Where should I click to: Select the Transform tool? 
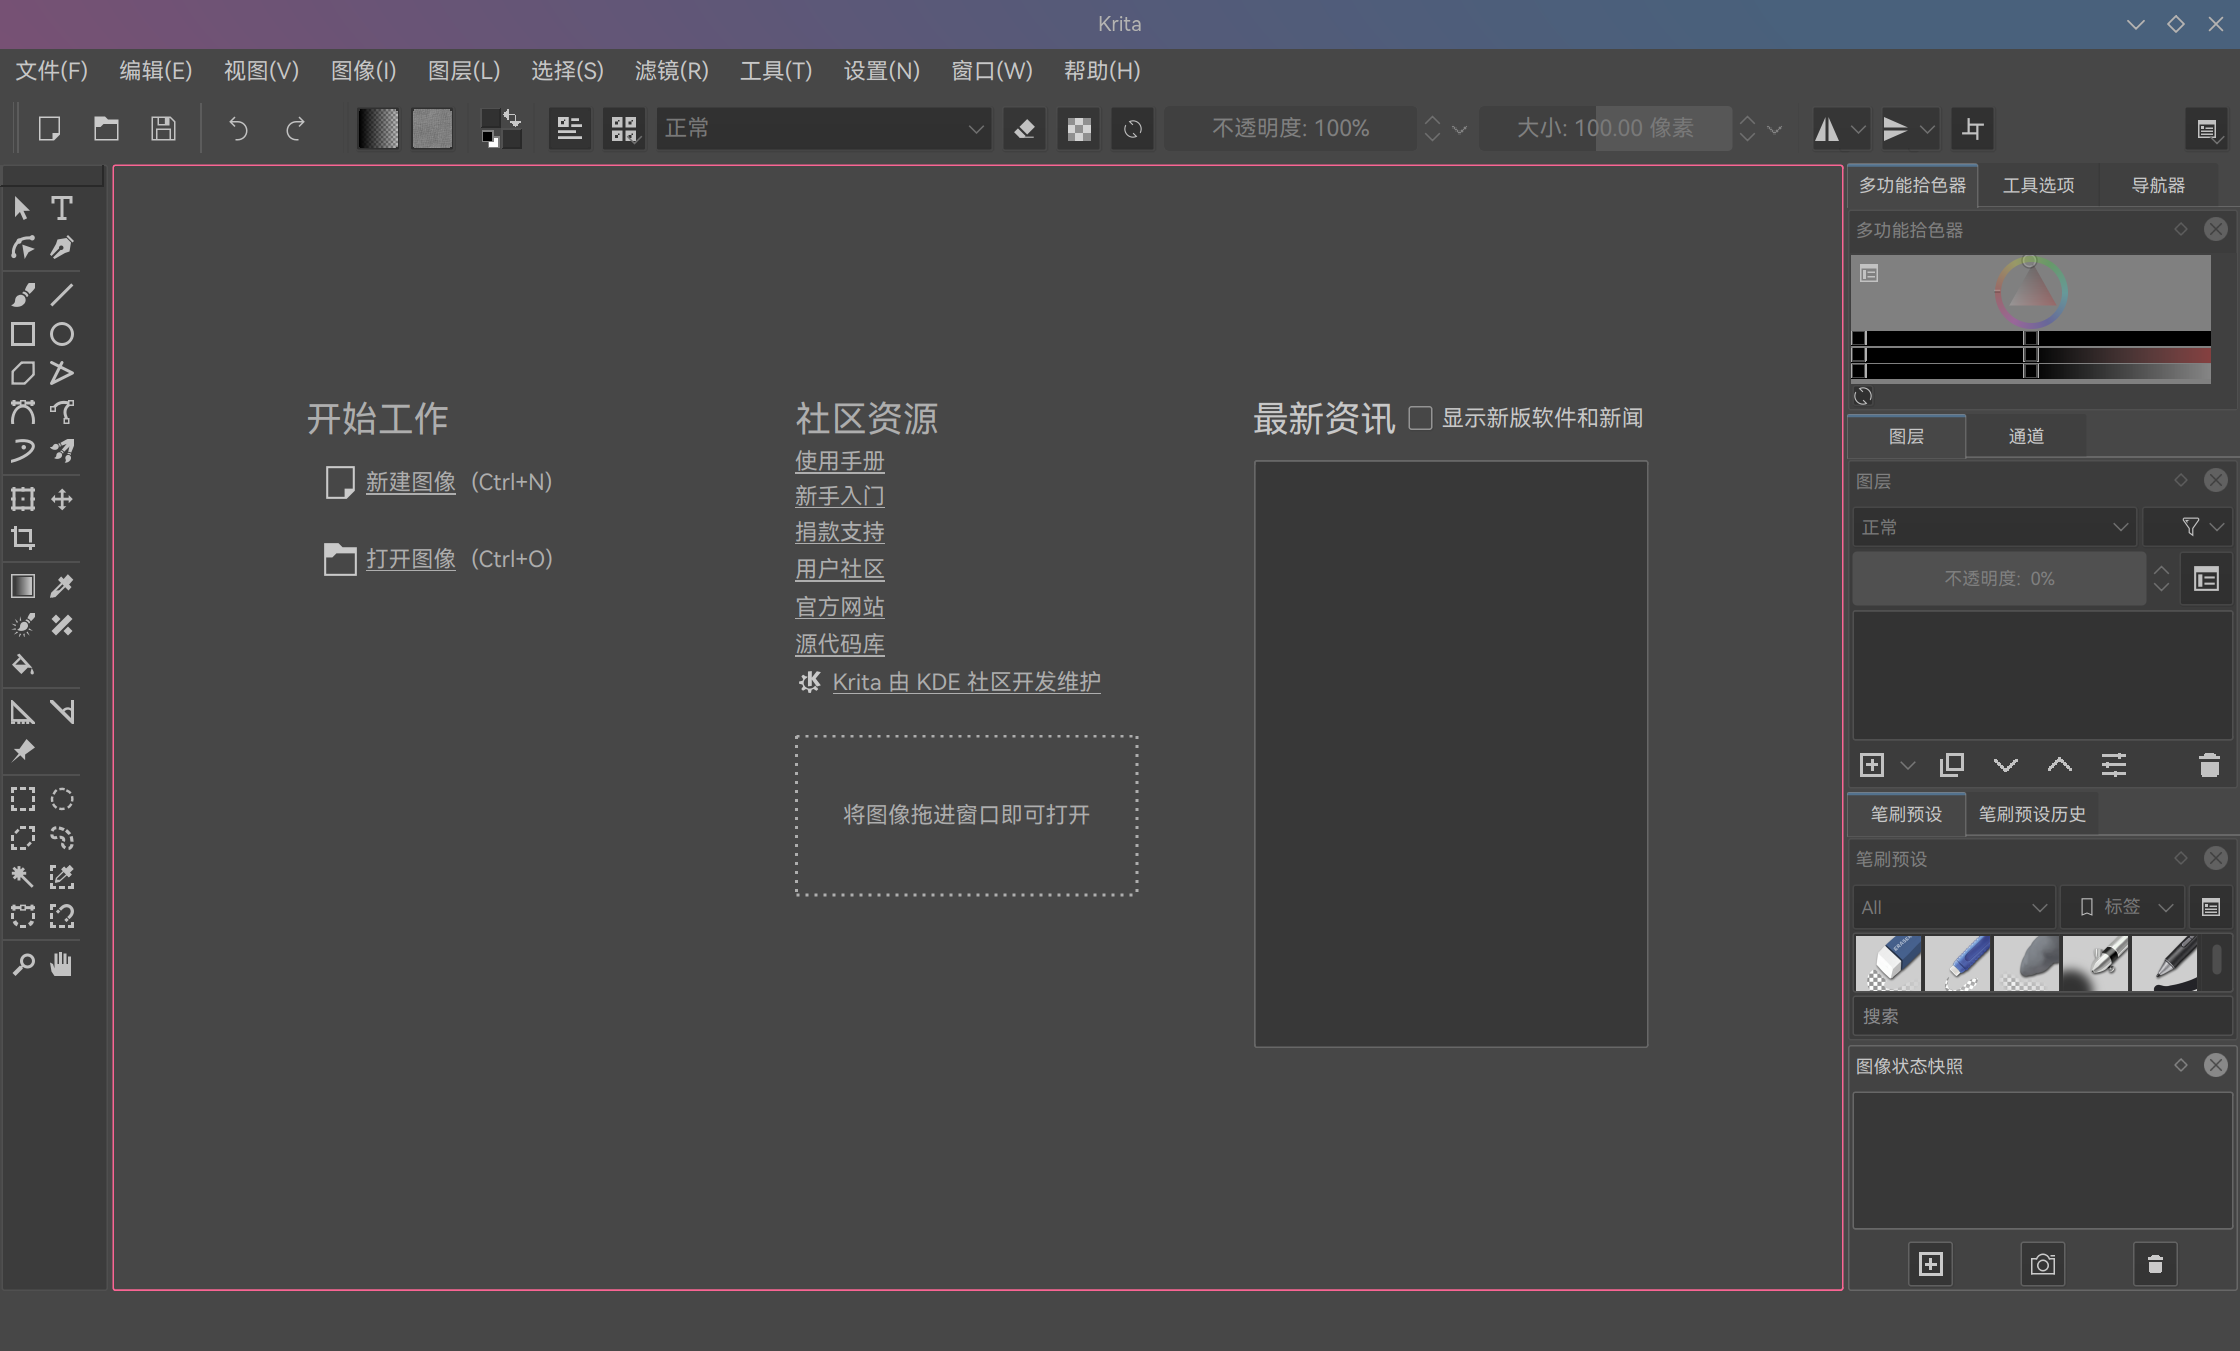22,499
